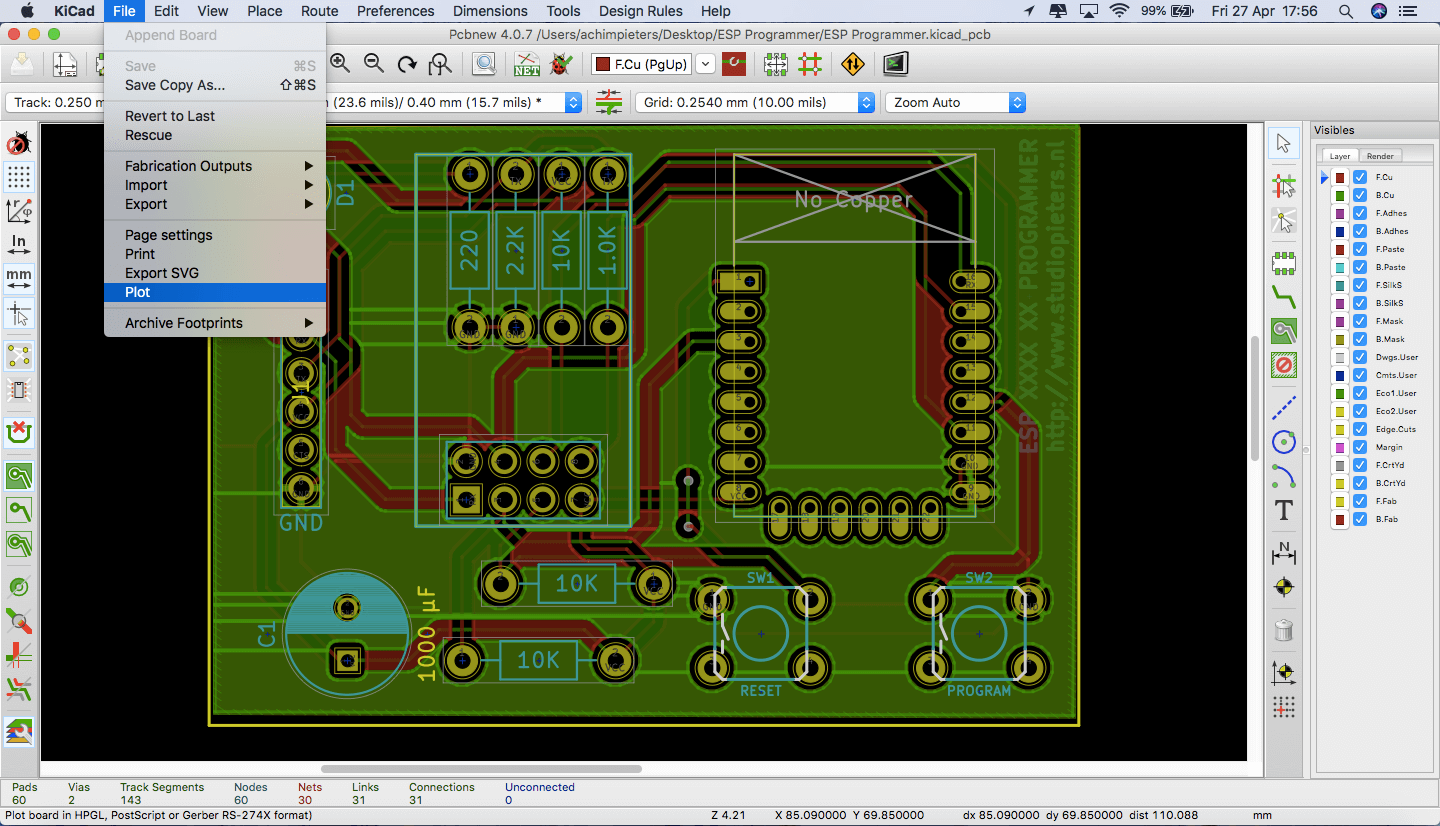1440x826 pixels.
Task: Set units to millimeters
Action: click(18, 278)
